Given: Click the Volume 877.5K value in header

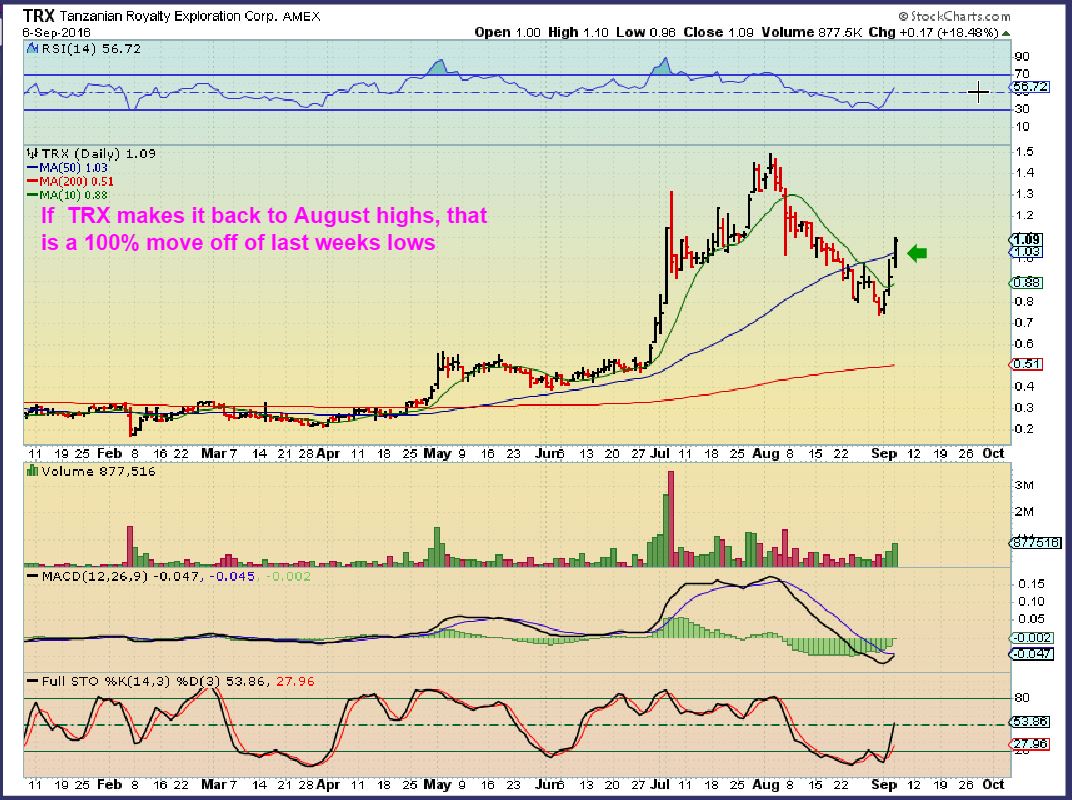Looking at the screenshot, I should (812, 32).
